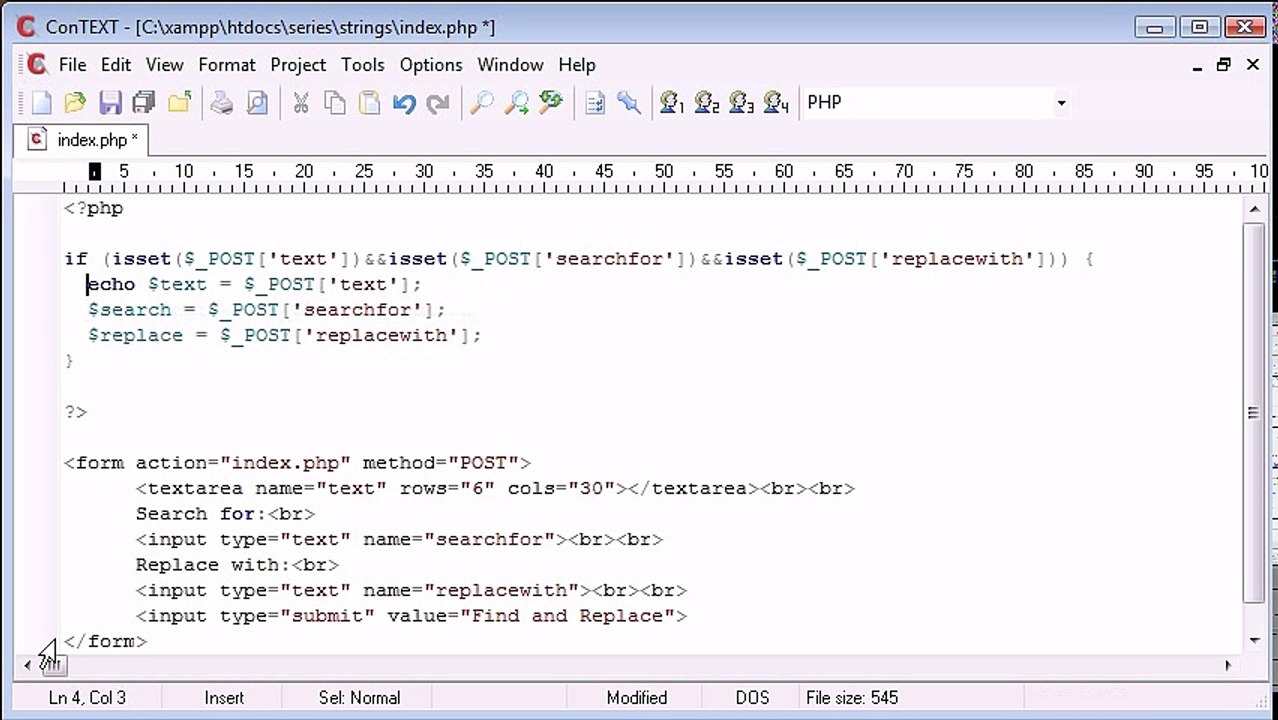
Task: Click the Close File toolbar icon
Action: point(179,102)
